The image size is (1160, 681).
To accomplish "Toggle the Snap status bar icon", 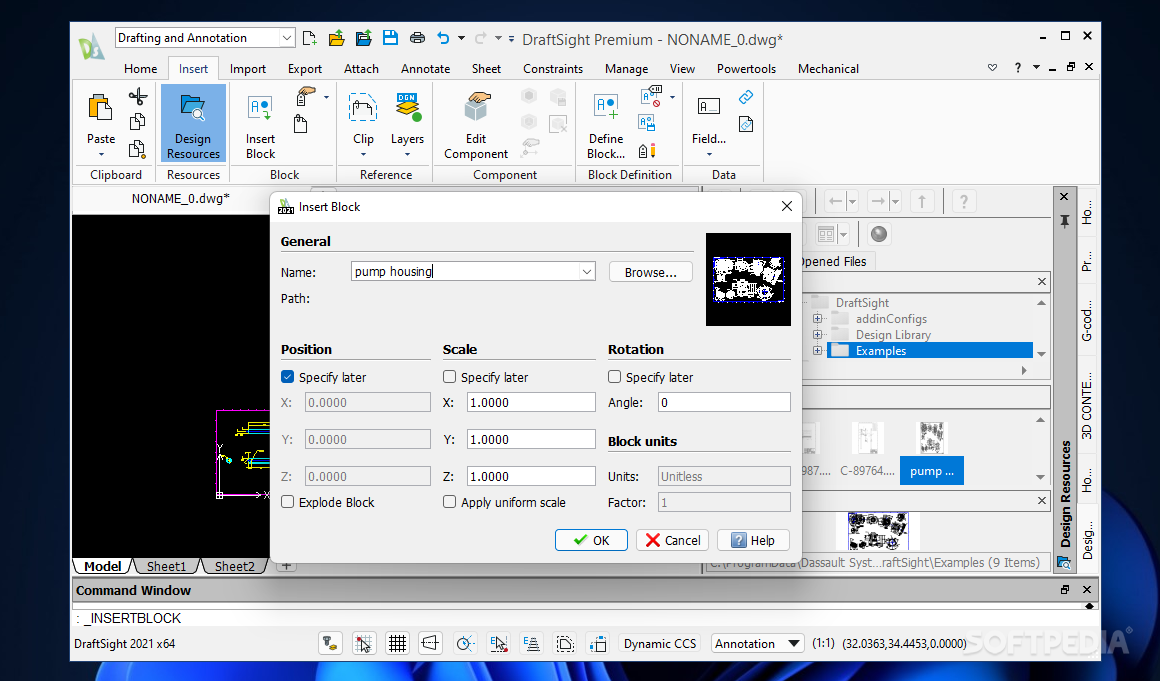I will 363,643.
